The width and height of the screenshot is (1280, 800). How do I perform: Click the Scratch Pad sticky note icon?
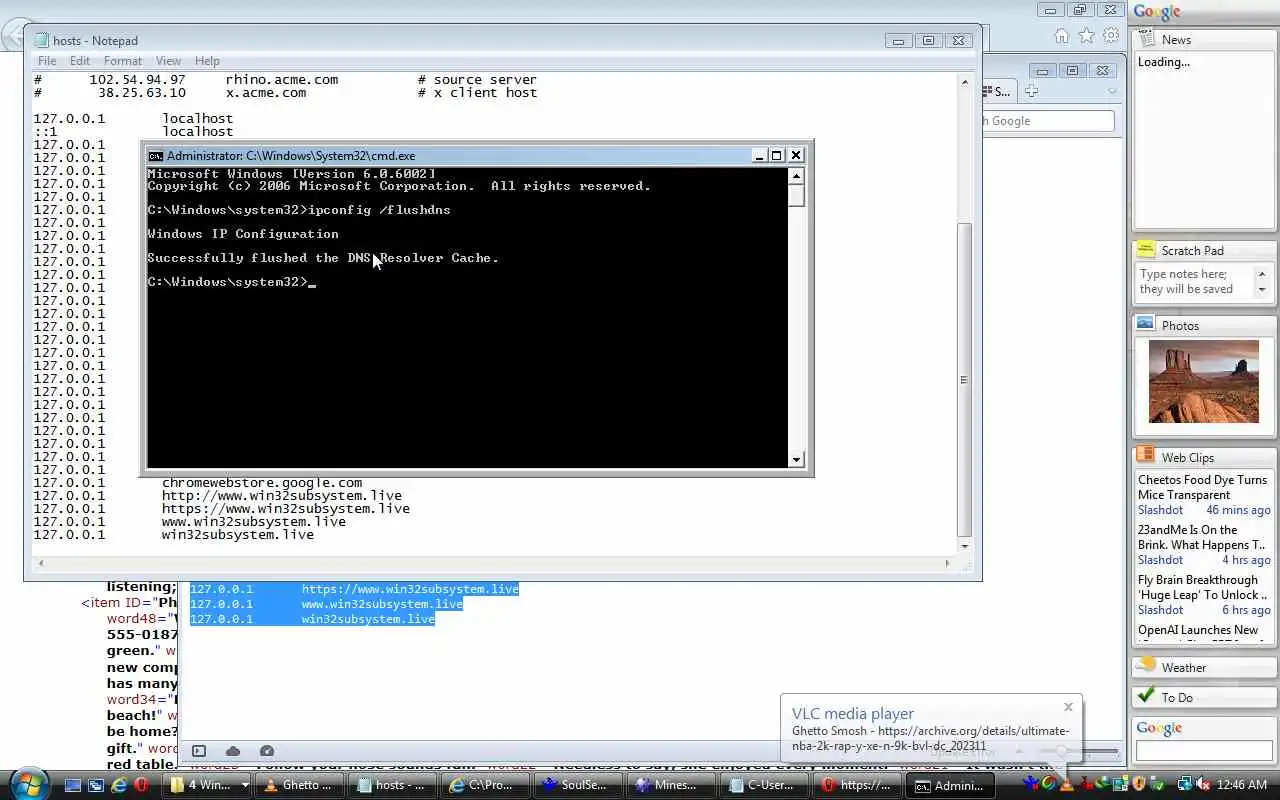(x=1146, y=250)
